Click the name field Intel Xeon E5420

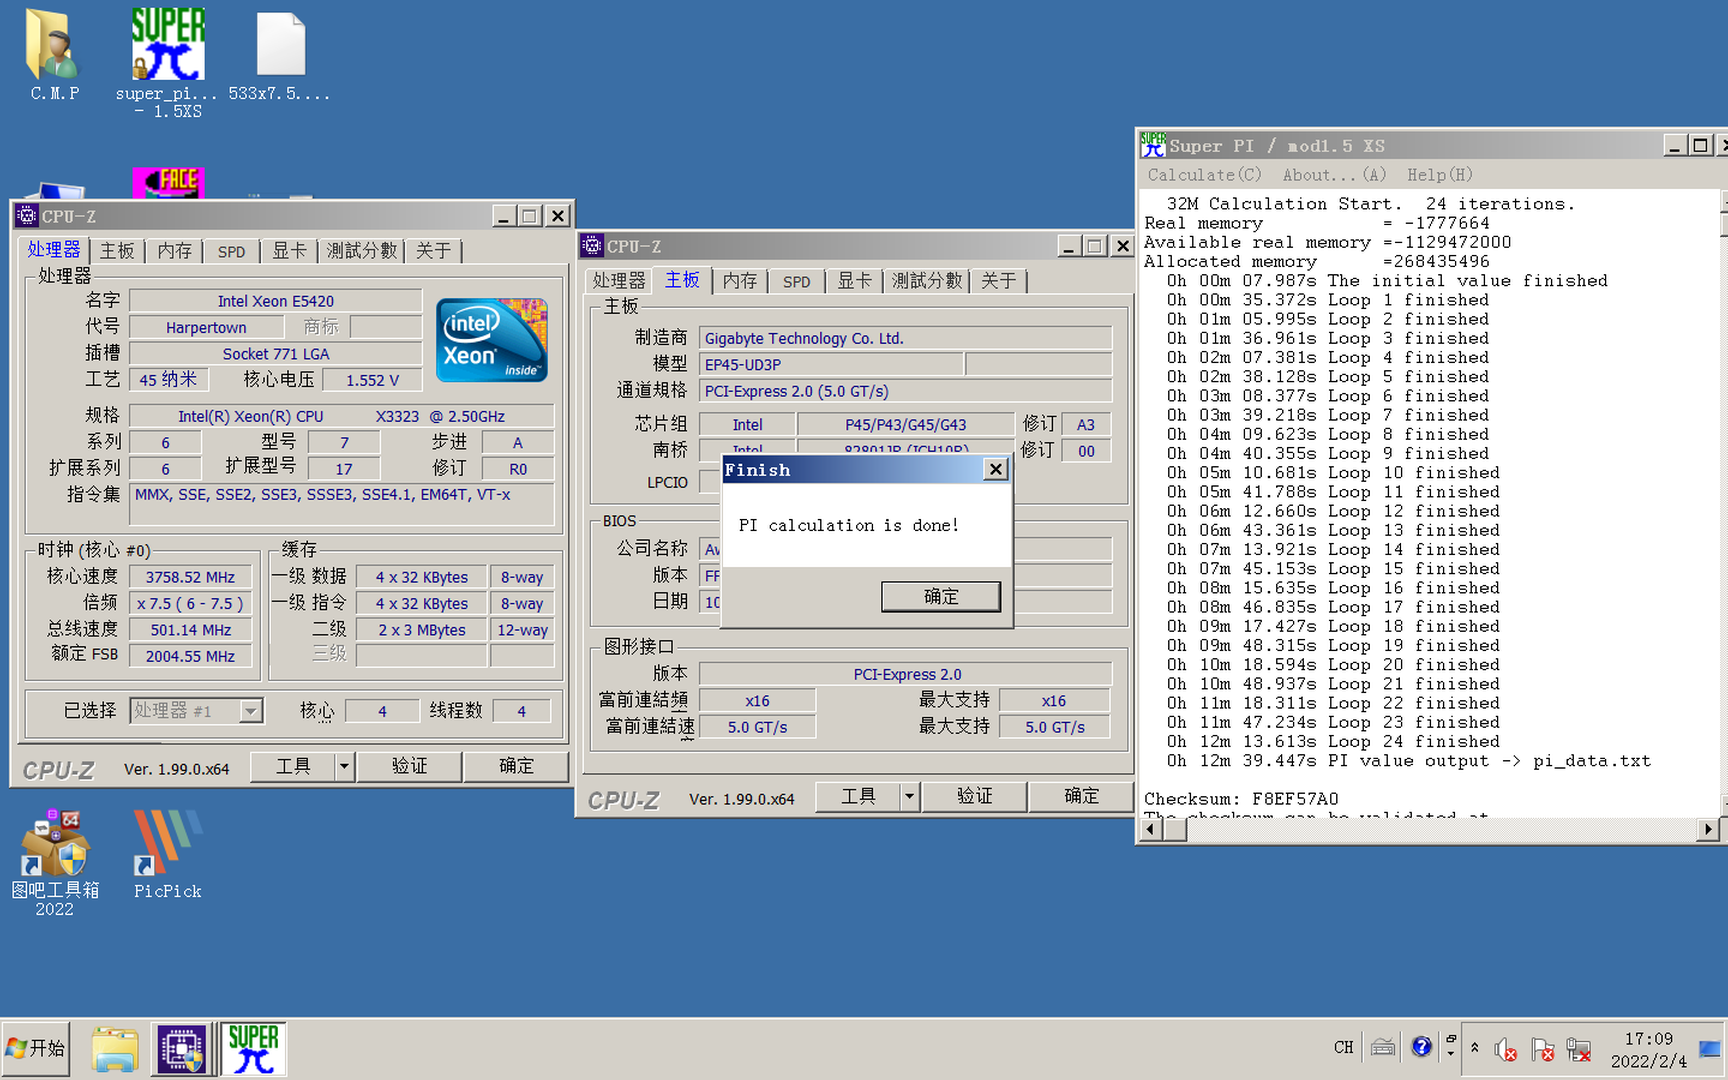coord(275,301)
